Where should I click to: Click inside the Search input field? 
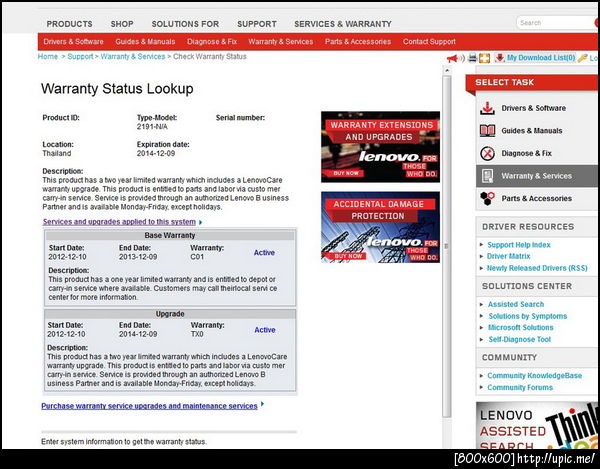[x=556, y=23]
